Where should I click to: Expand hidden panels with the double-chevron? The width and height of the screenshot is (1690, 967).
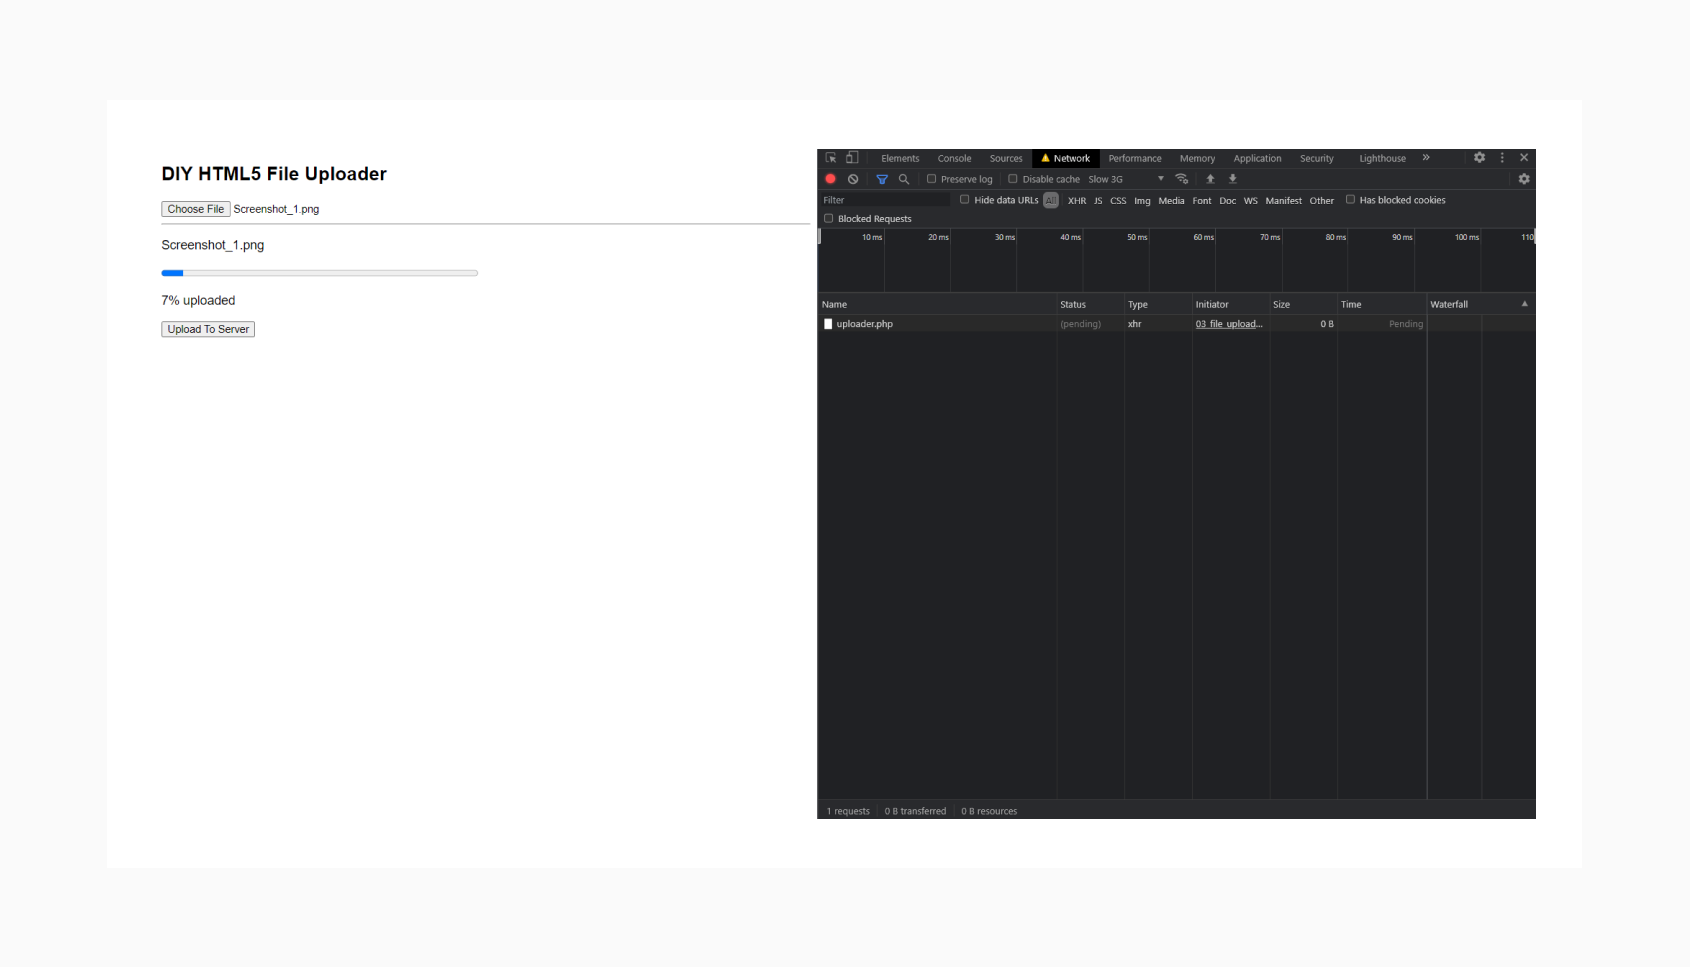click(x=1424, y=158)
